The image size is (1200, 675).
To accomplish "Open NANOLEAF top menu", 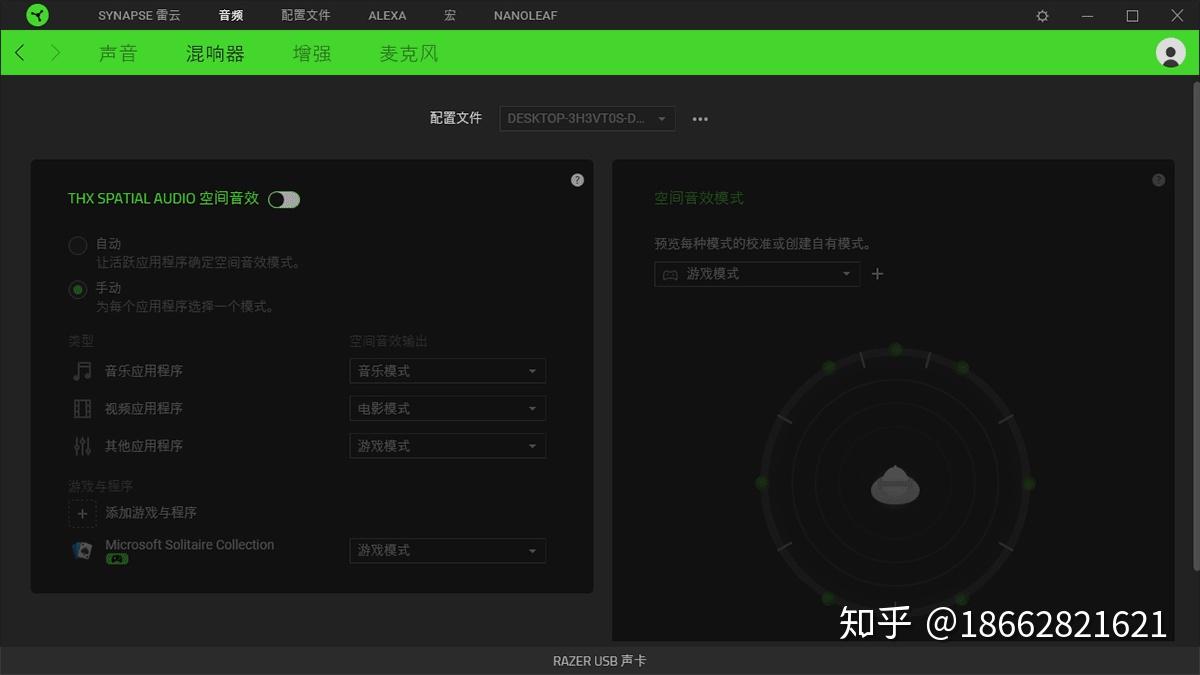I will pyautogui.click(x=526, y=16).
